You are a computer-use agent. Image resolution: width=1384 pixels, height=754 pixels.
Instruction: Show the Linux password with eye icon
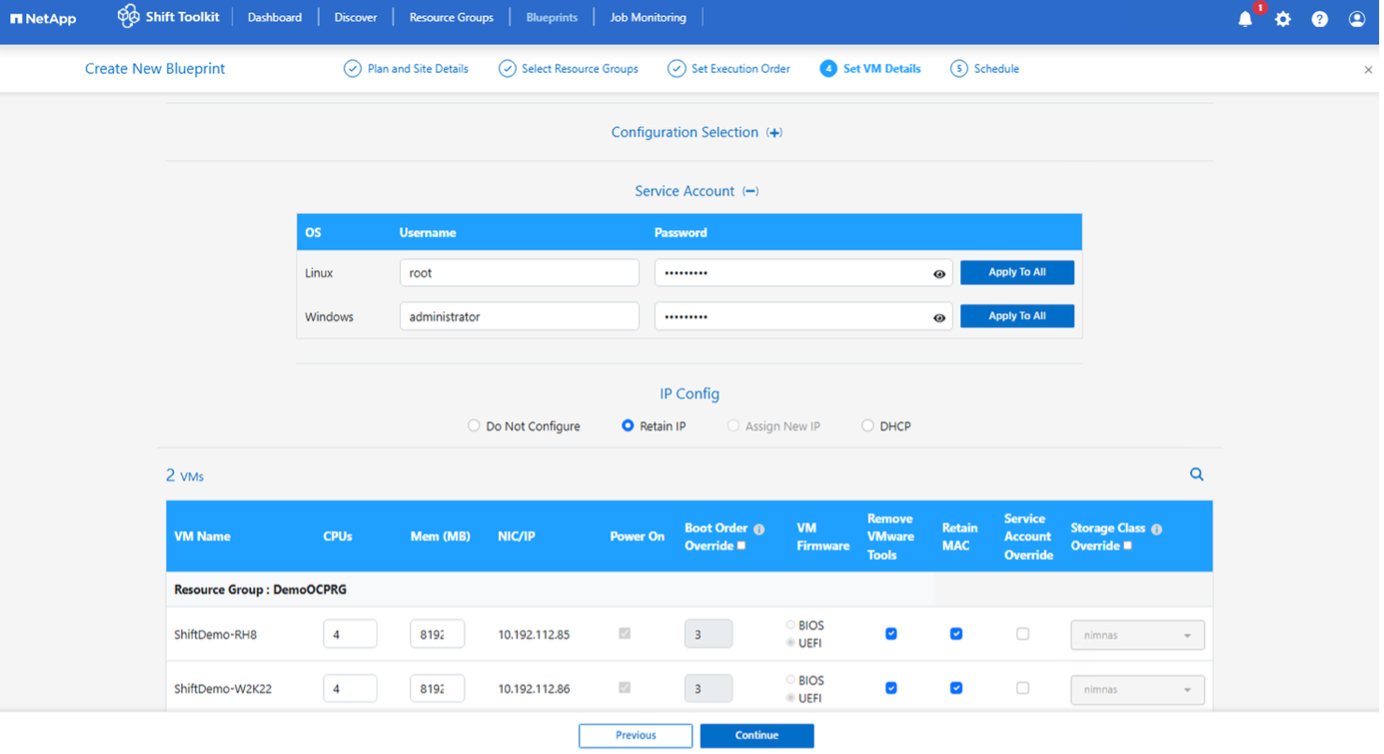click(939, 273)
